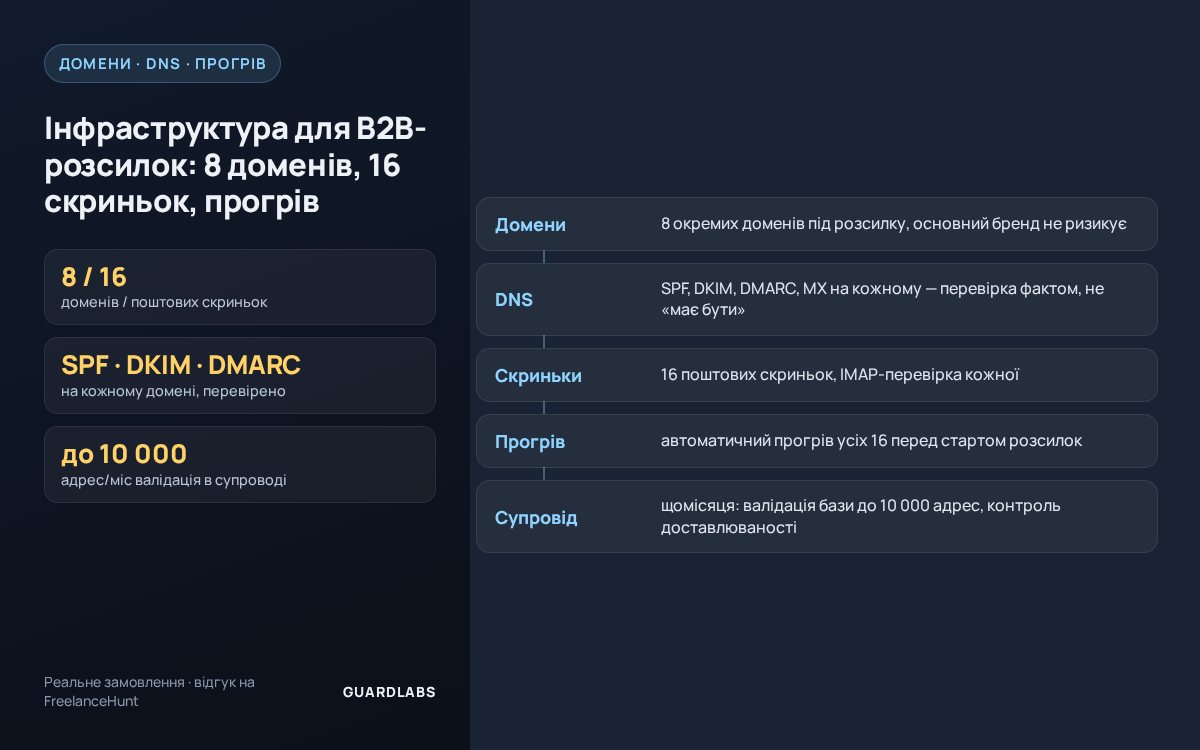Click the 8 / 16 stat card
This screenshot has width=1200, height=750.
coord(240,287)
